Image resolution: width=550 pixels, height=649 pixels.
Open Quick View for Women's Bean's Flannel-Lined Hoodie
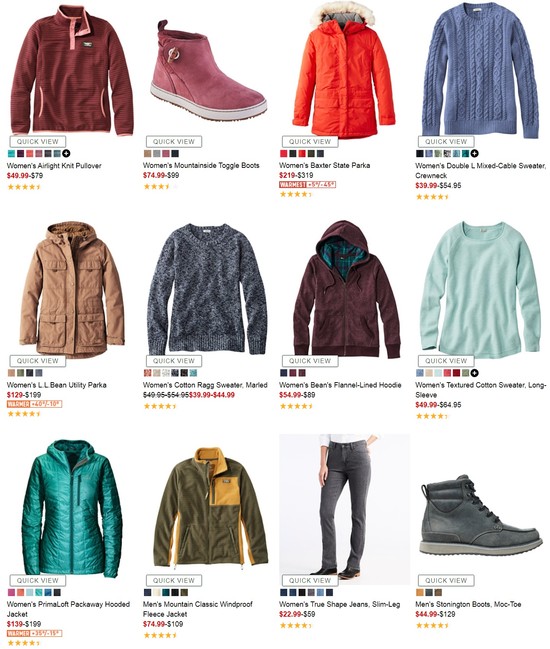click(310, 361)
